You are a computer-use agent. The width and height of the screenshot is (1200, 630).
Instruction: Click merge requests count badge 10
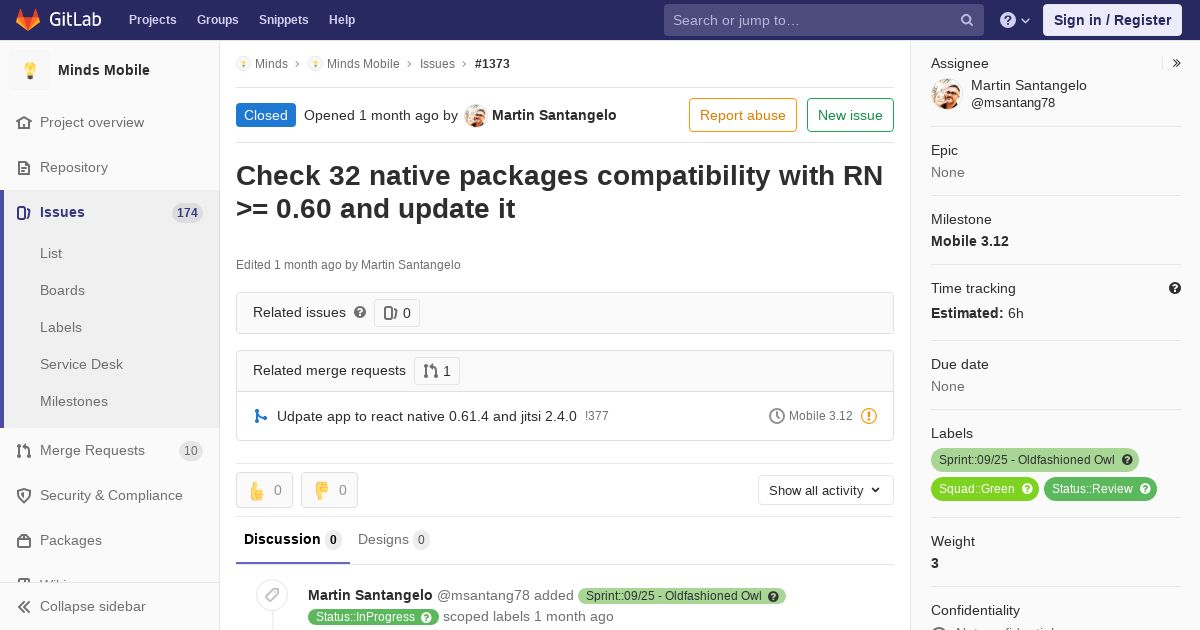(190, 450)
